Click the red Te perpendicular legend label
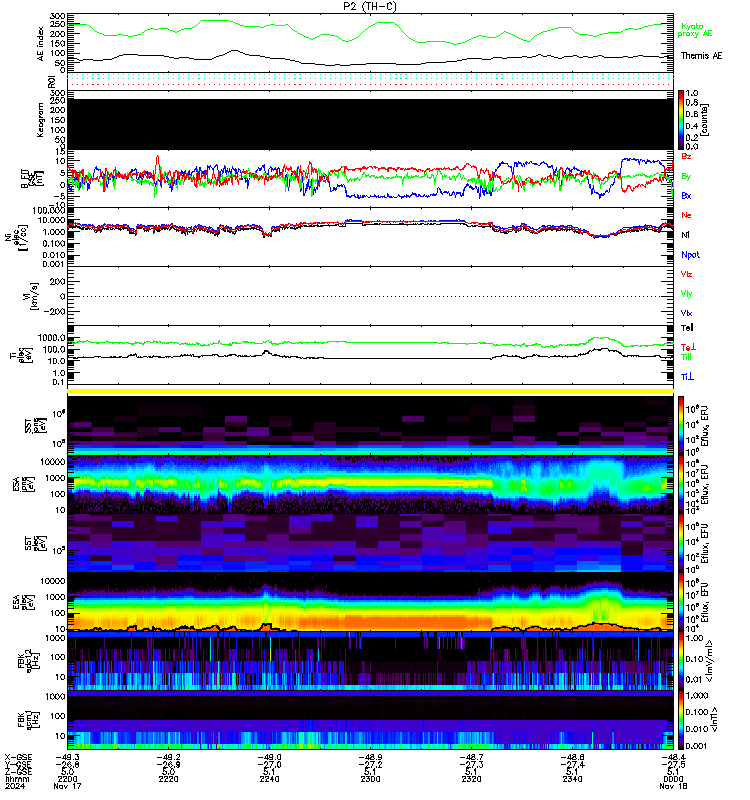Image resolution: width=750 pixels, height=800 pixels. click(688, 347)
